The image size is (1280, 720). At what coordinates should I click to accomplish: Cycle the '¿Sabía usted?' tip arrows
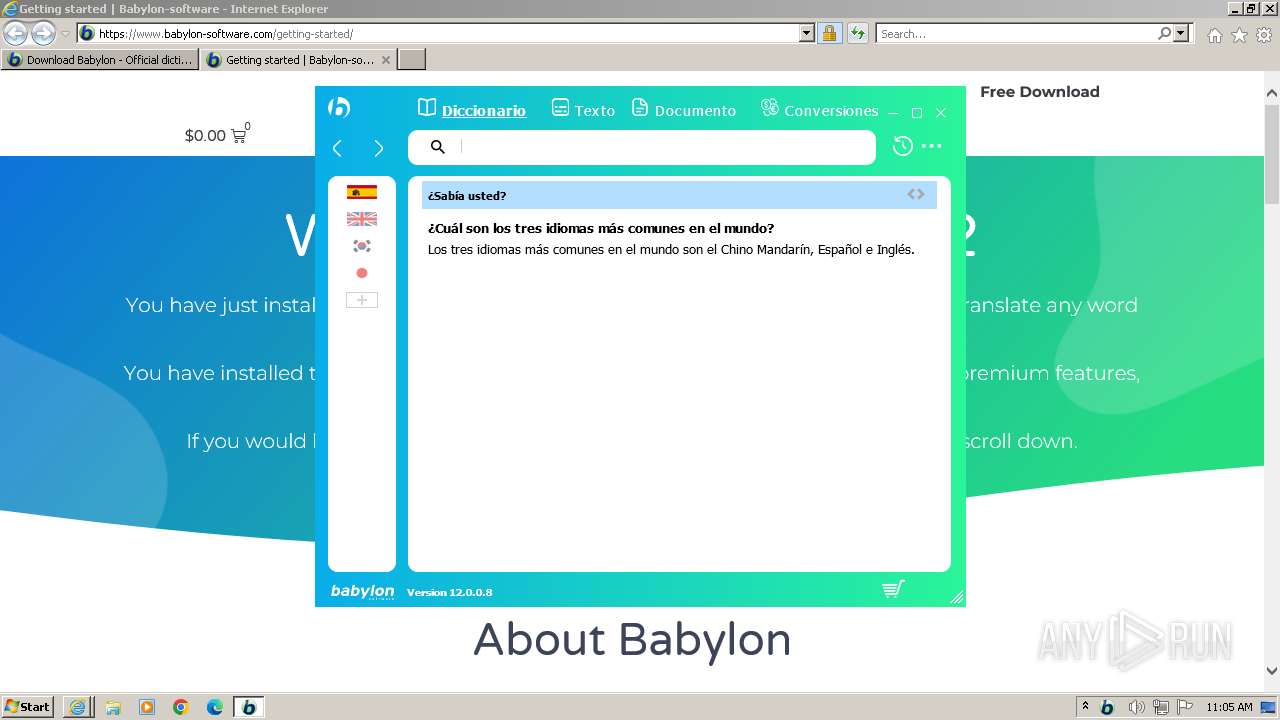916,194
